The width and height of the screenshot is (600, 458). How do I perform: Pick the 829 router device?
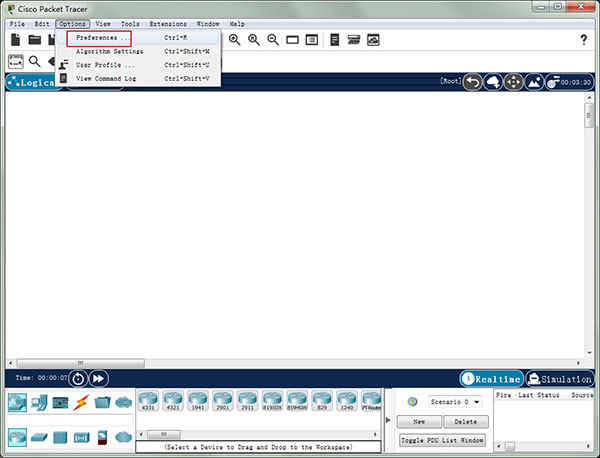tap(322, 401)
